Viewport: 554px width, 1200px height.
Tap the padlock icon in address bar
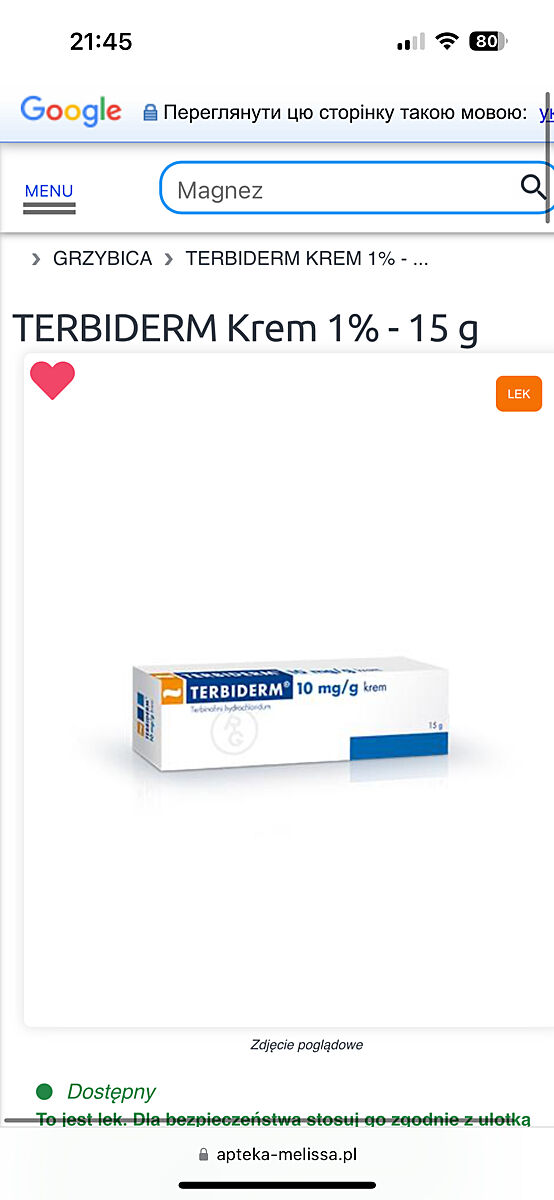pyautogui.click(x=204, y=1154)
